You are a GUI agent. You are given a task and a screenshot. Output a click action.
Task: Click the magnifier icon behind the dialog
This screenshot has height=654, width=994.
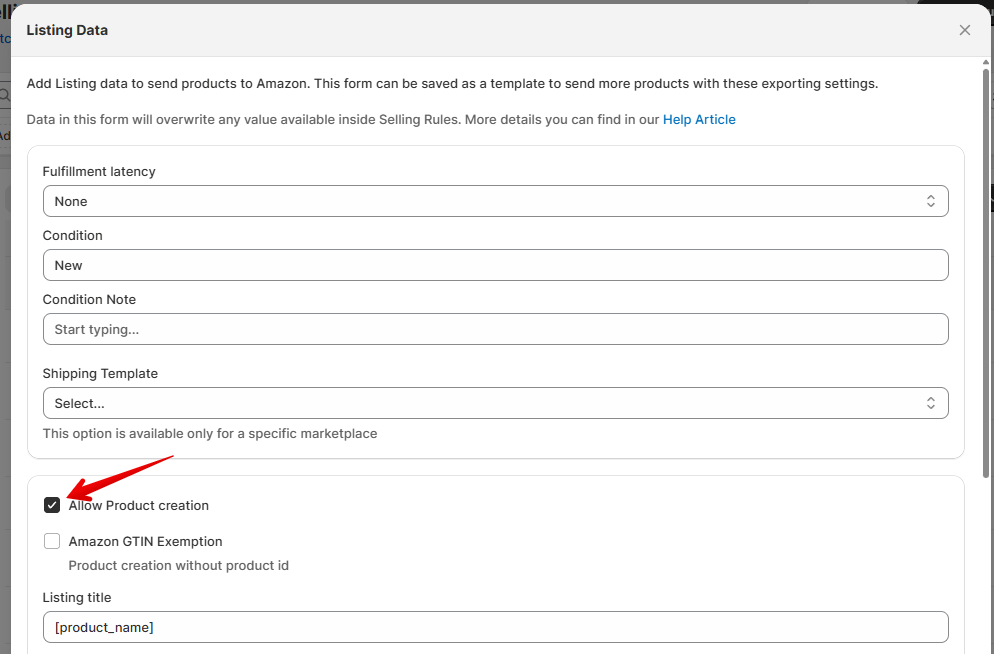pos(4,96)
